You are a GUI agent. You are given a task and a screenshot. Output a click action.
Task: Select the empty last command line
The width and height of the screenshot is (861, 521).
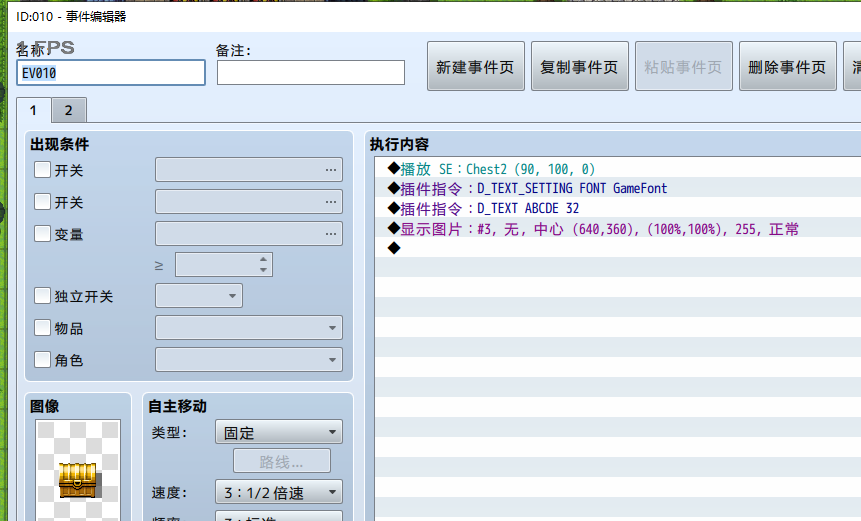pyautogui.click(x=618, y=248)
